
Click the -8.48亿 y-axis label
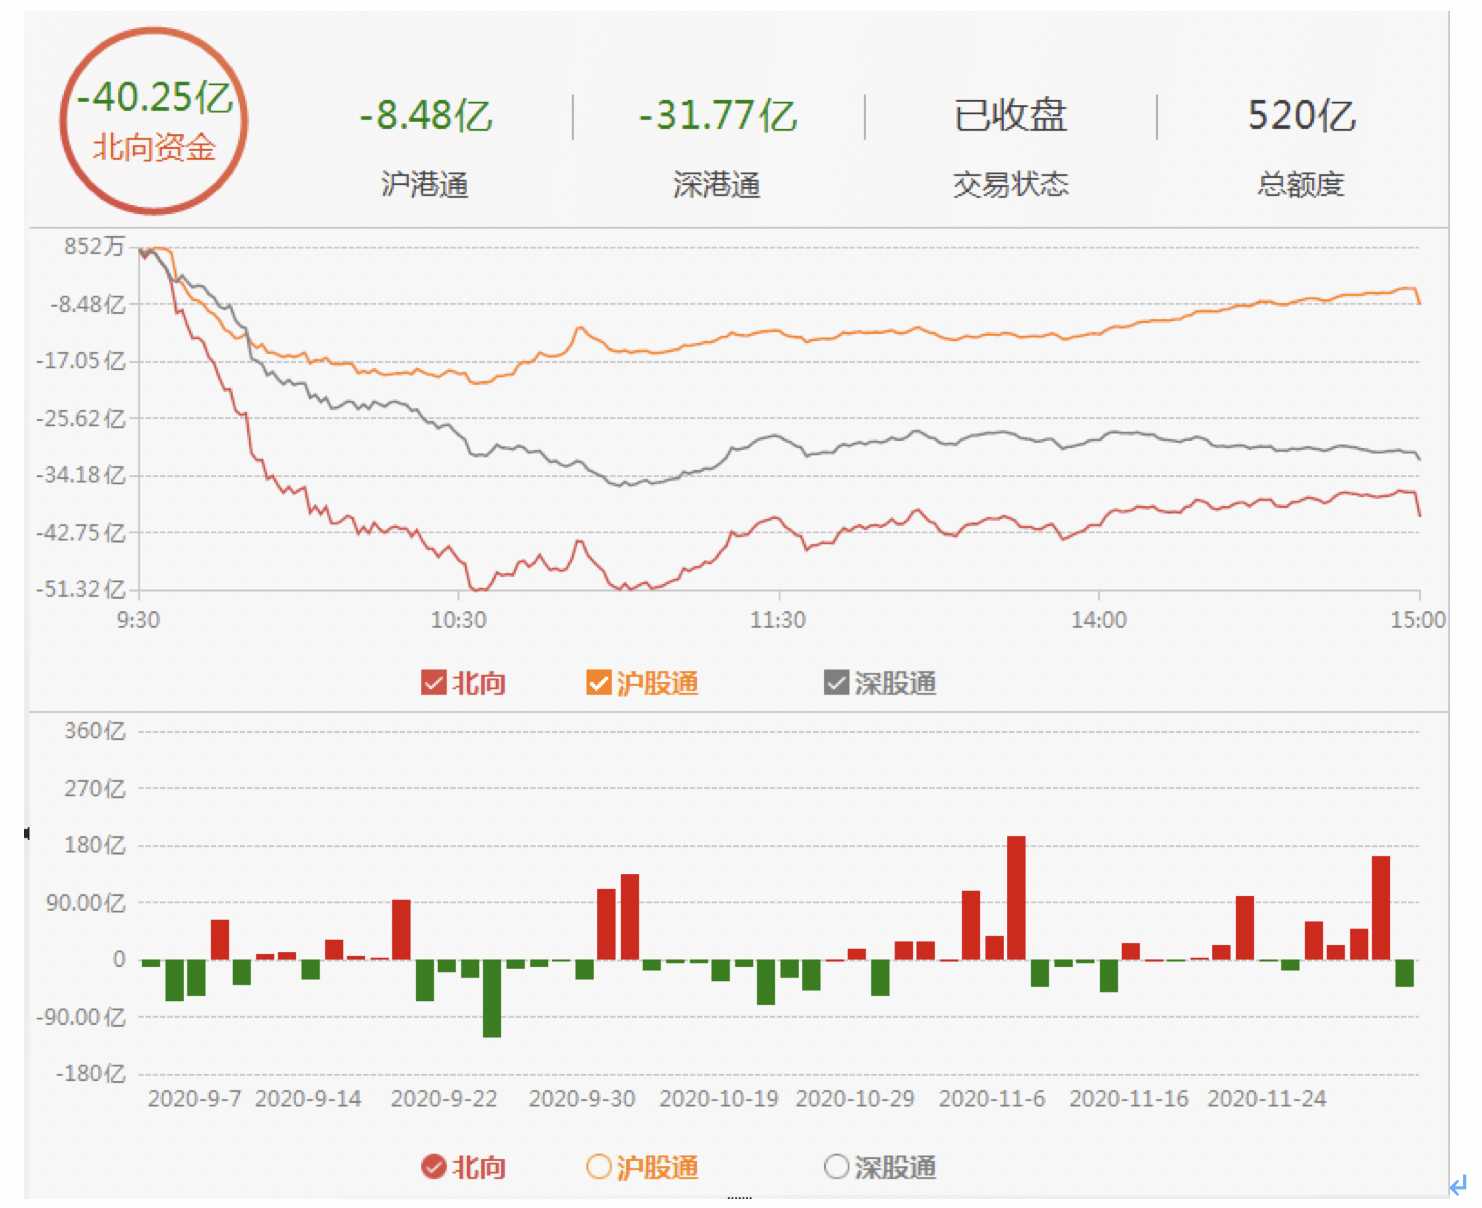[x=88, y=304]
